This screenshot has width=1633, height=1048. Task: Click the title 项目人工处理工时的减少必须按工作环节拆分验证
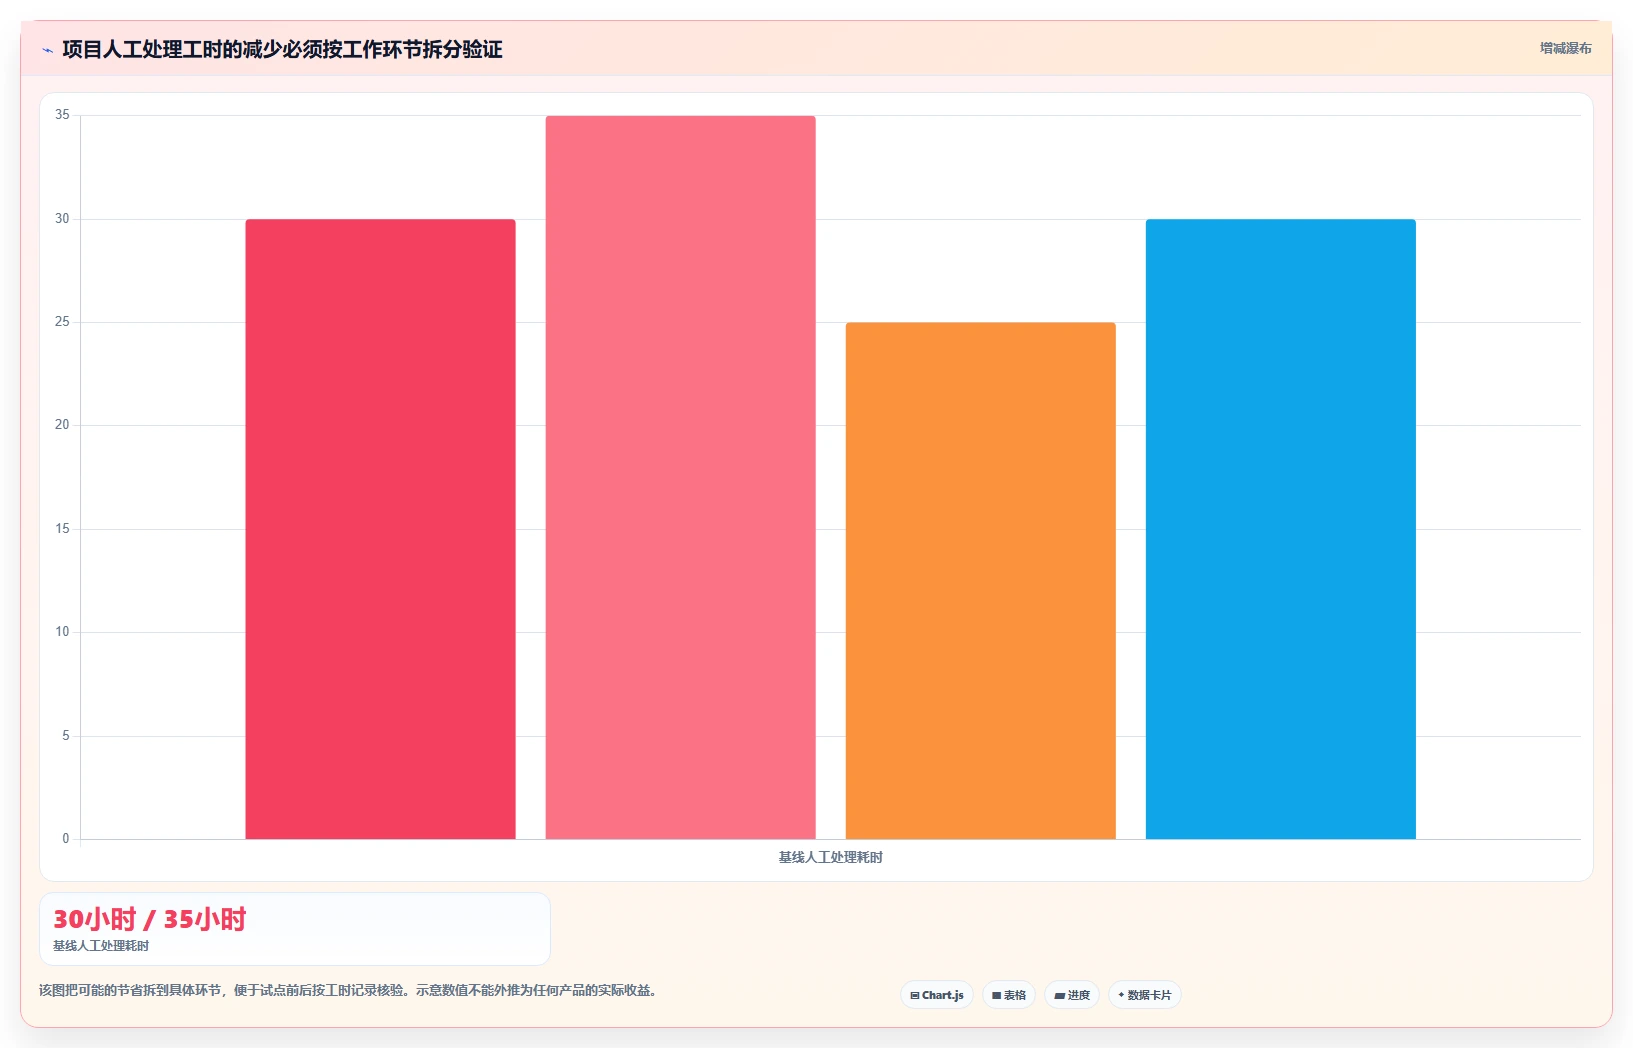pos(282,49)
